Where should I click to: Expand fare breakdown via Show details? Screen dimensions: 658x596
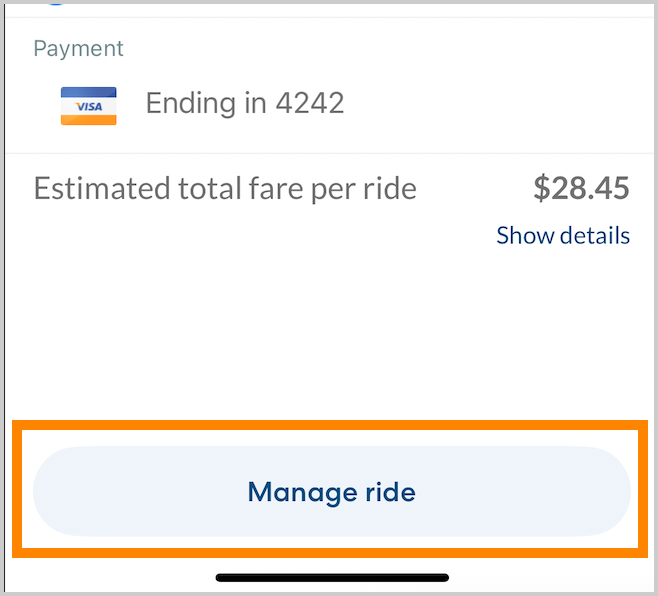tap(563, 236)
